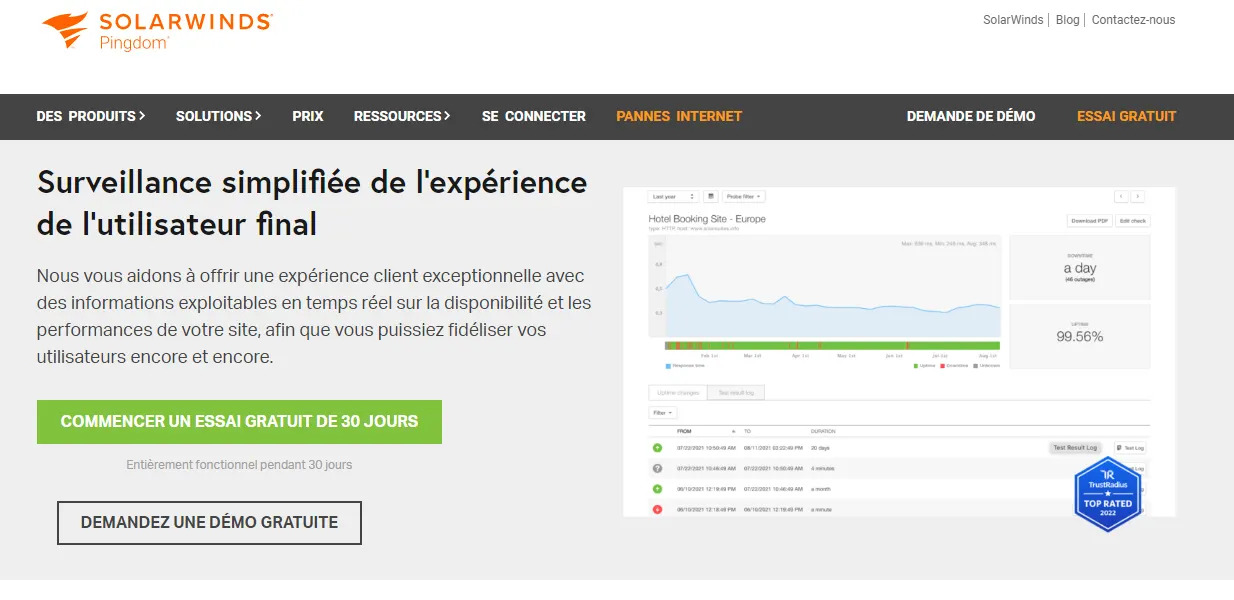
Task: Click the Response time legend entry
Action: (x=686, y=366)
